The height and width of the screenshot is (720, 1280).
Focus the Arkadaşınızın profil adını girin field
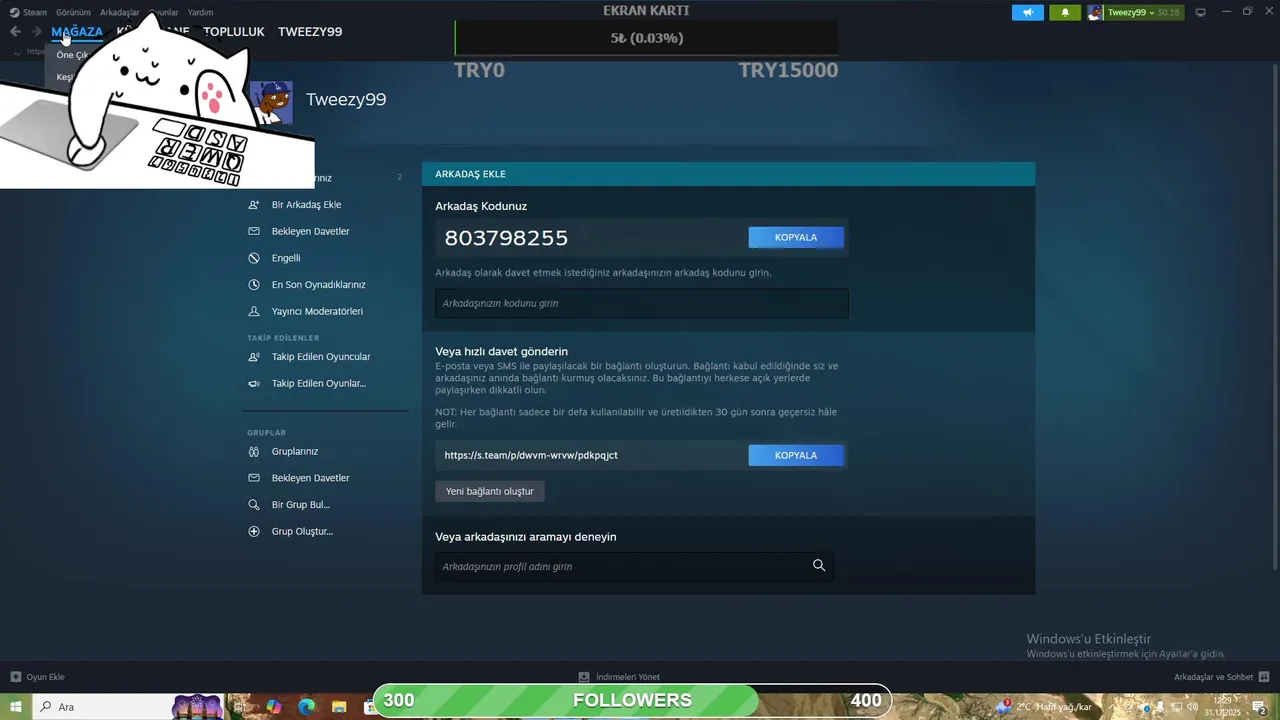tap(634, 566)
